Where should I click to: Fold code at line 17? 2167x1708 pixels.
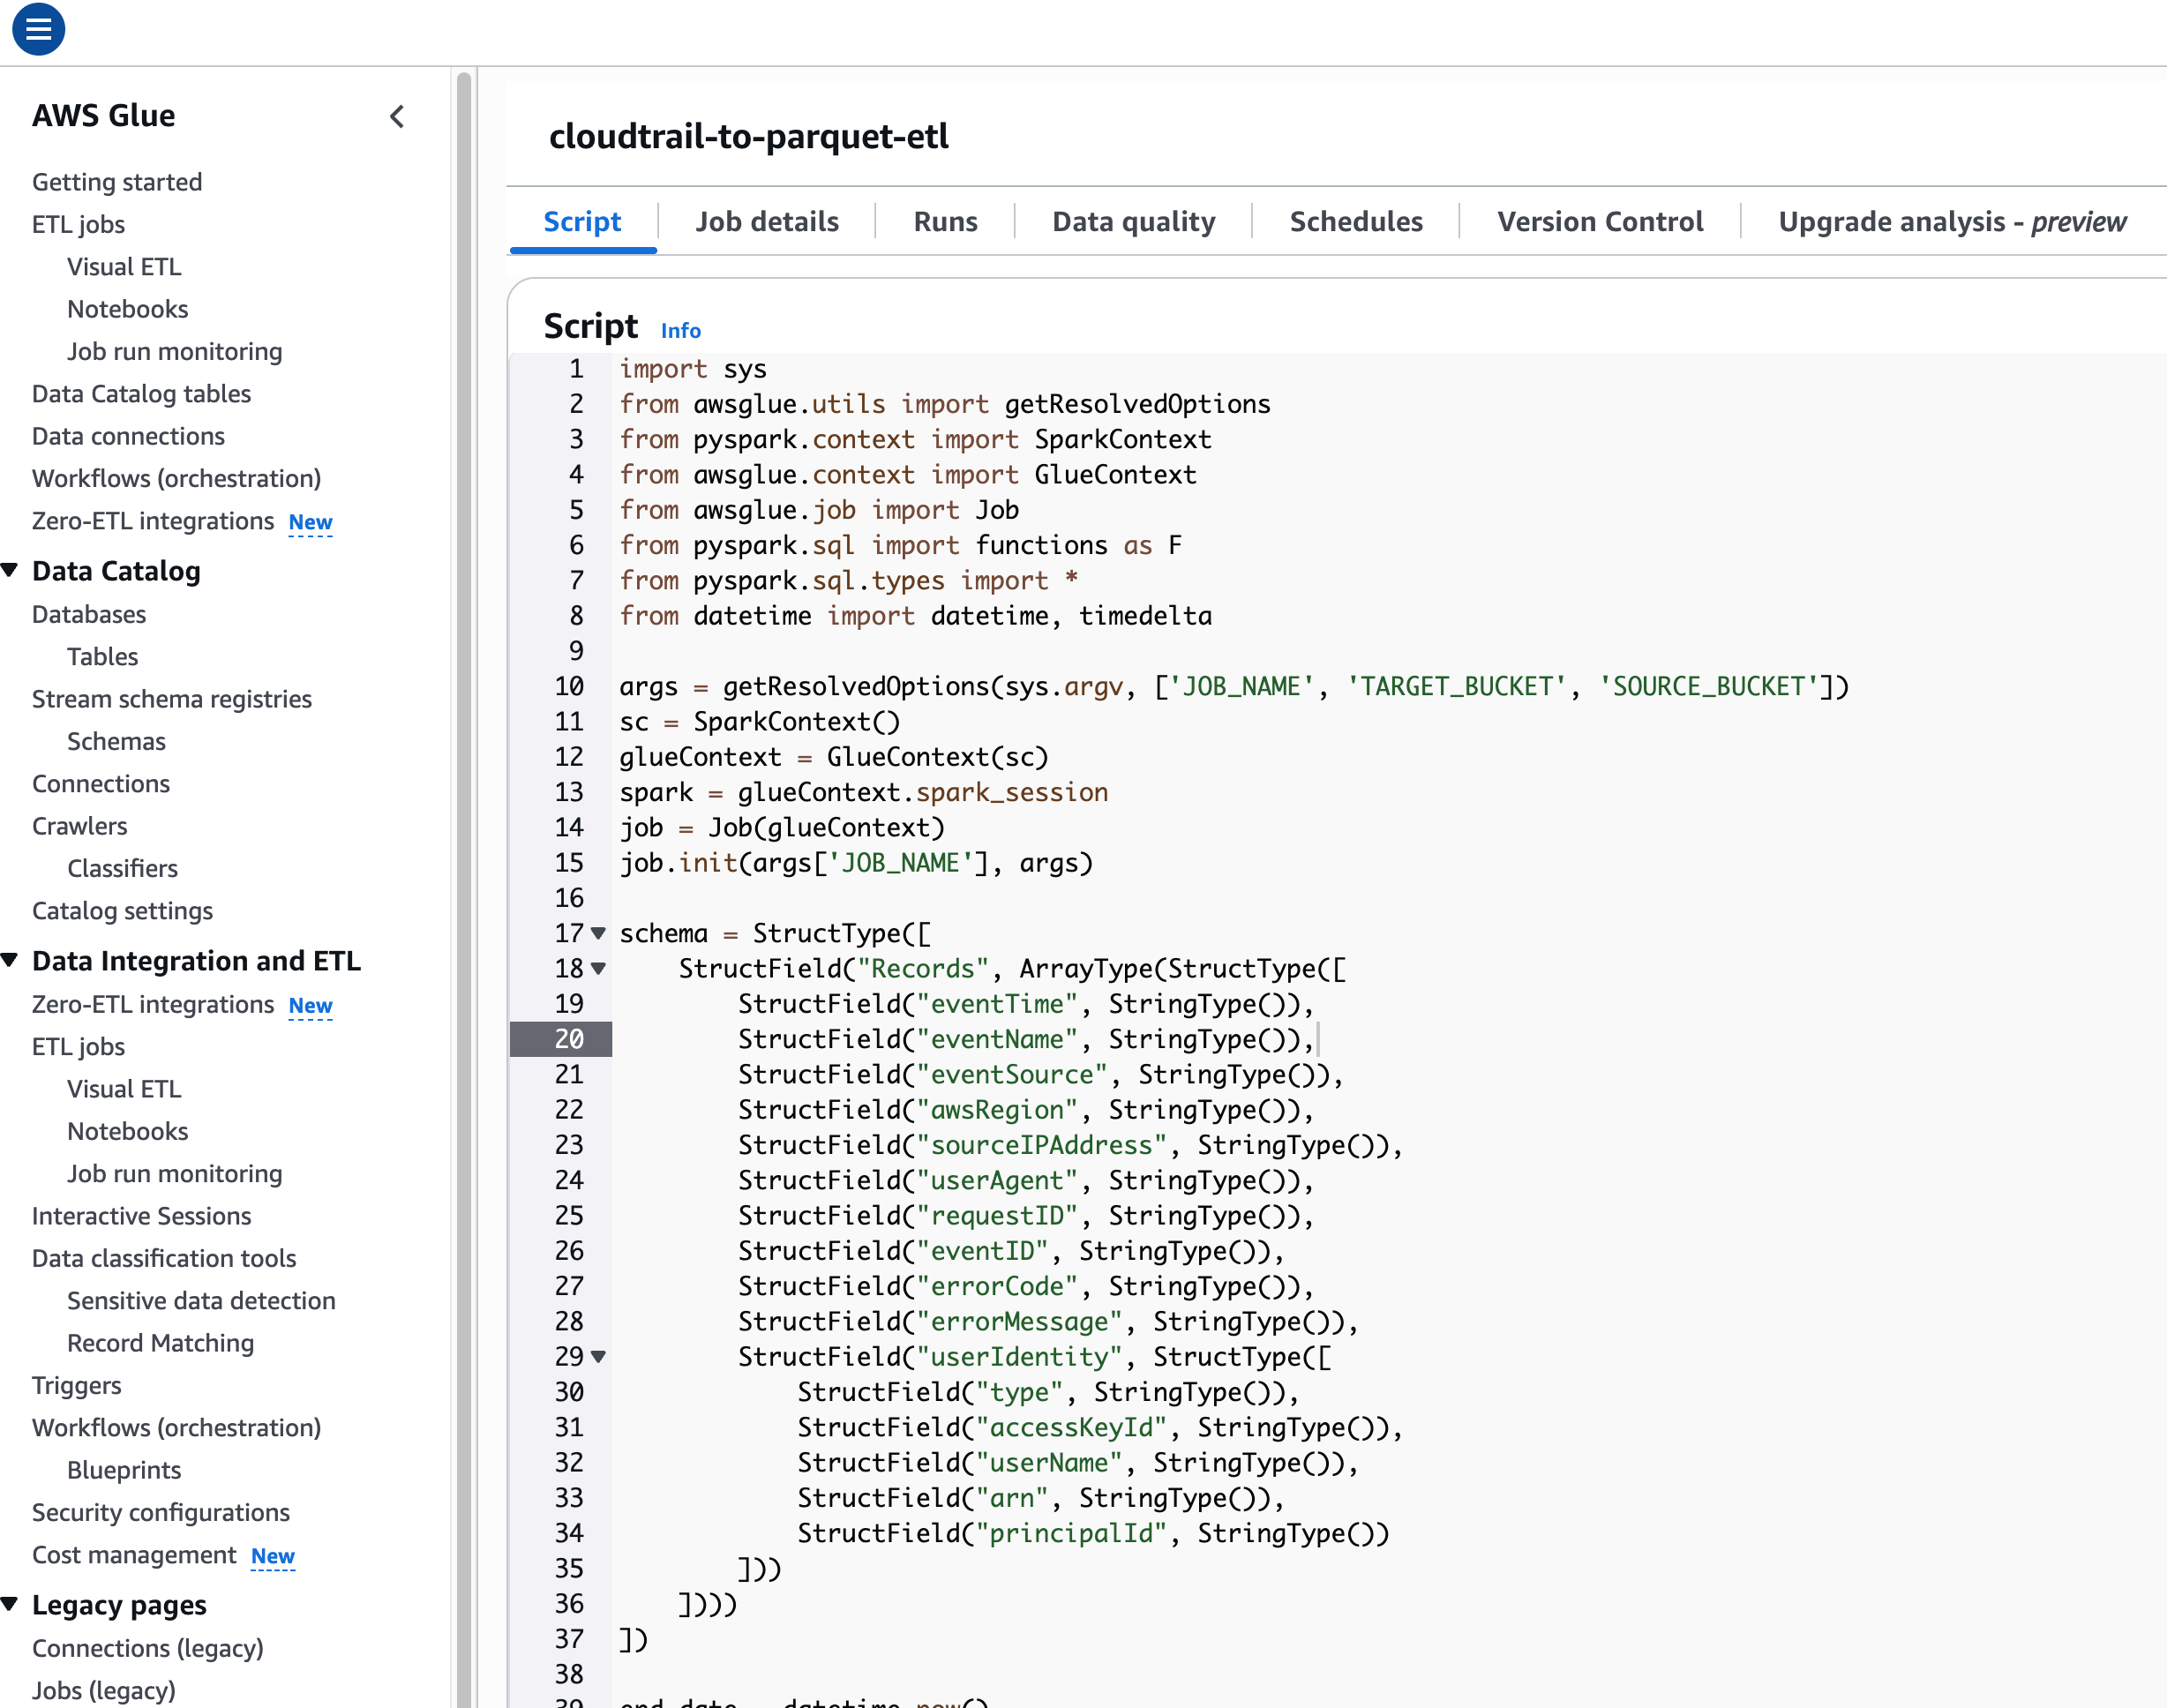coord(598,933)
